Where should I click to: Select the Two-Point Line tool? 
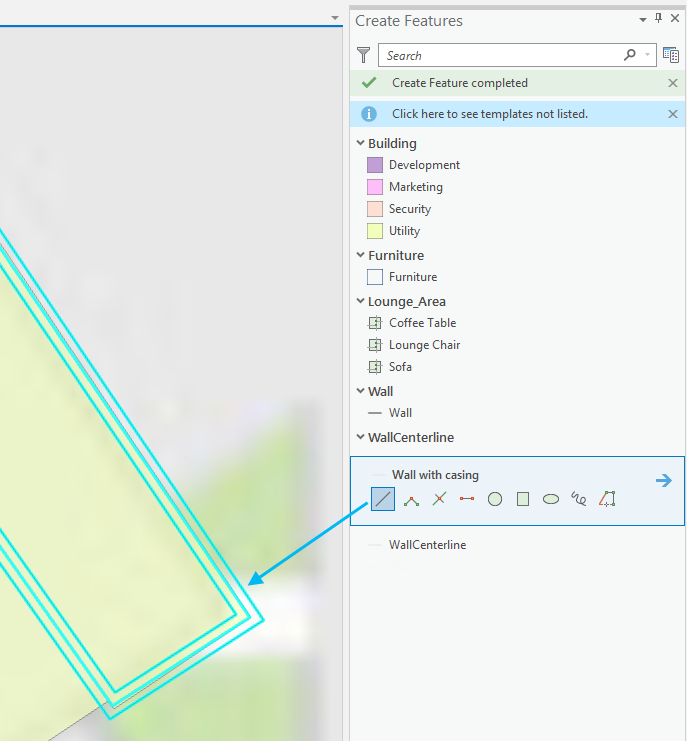[x=467, y=499]
